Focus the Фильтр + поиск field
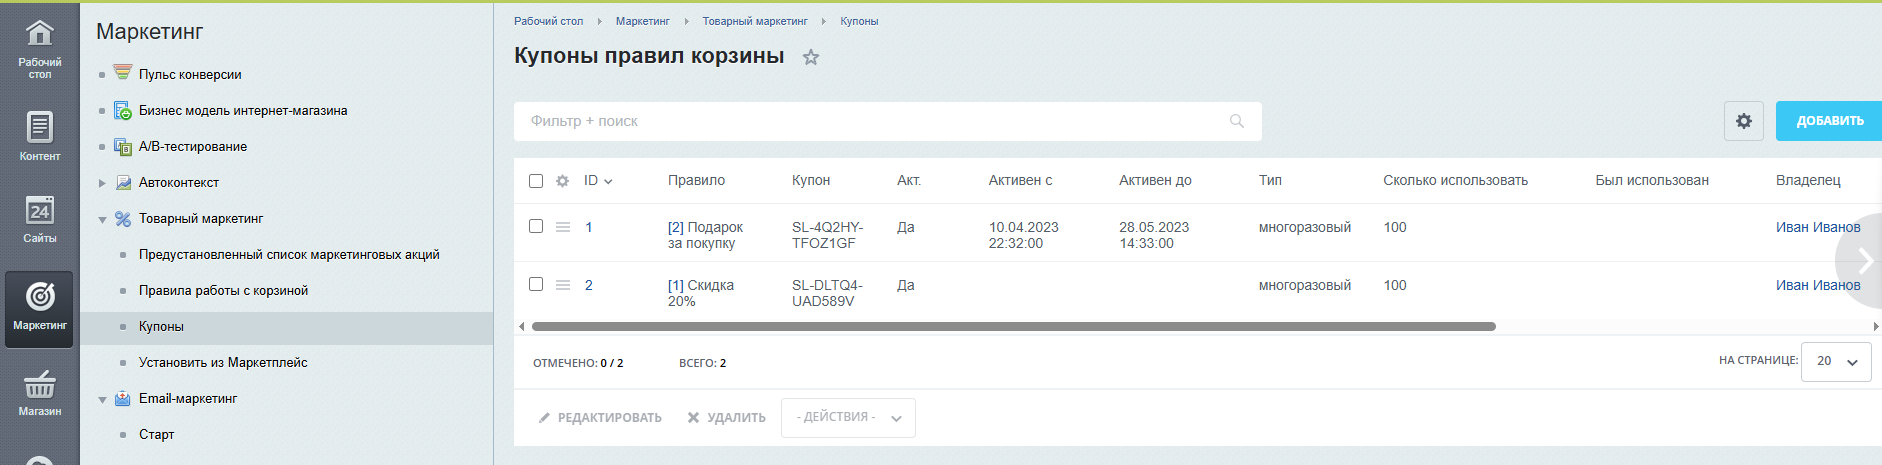 tap(888, 121)
